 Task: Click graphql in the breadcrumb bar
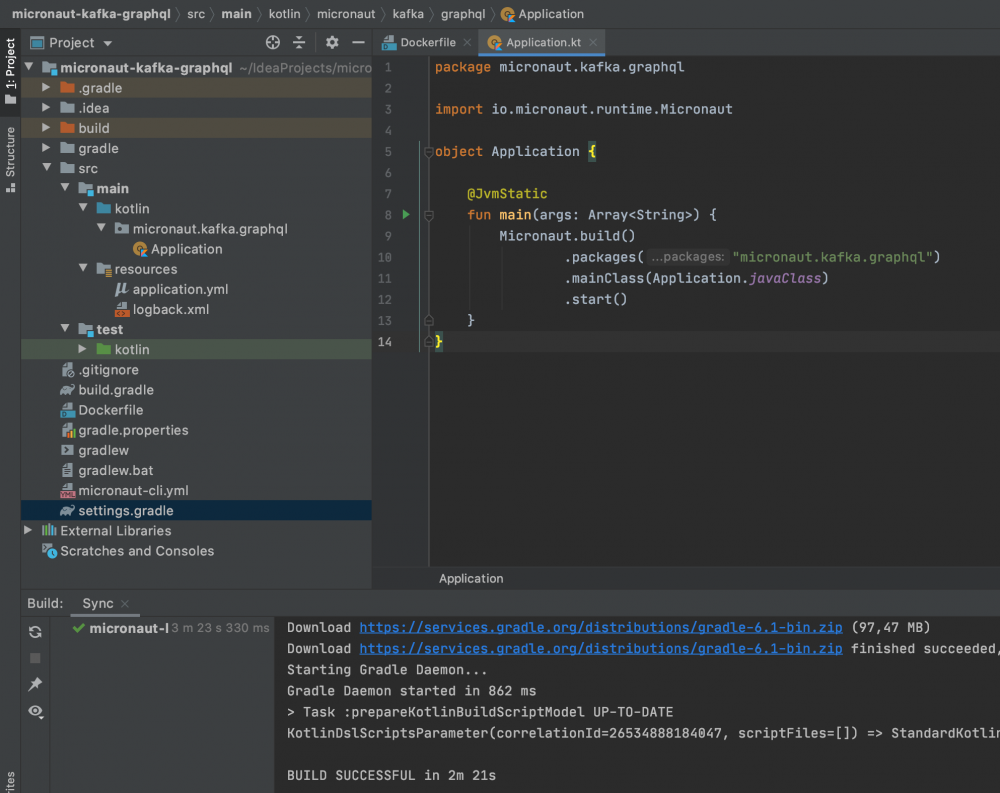[462, 14]
